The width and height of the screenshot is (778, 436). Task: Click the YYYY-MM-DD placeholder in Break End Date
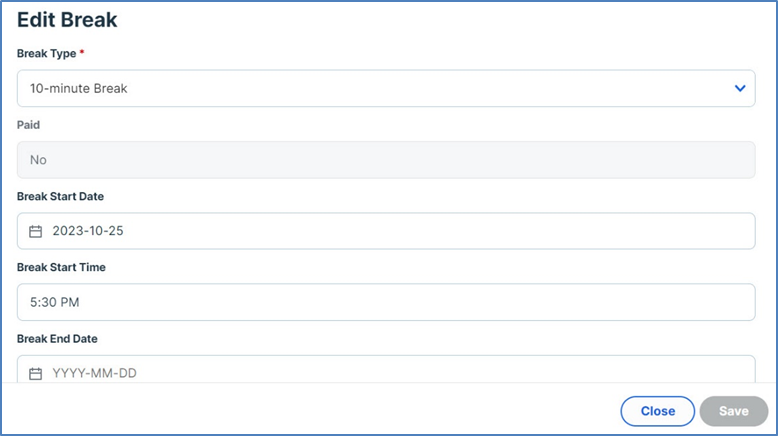pos(94,374)
